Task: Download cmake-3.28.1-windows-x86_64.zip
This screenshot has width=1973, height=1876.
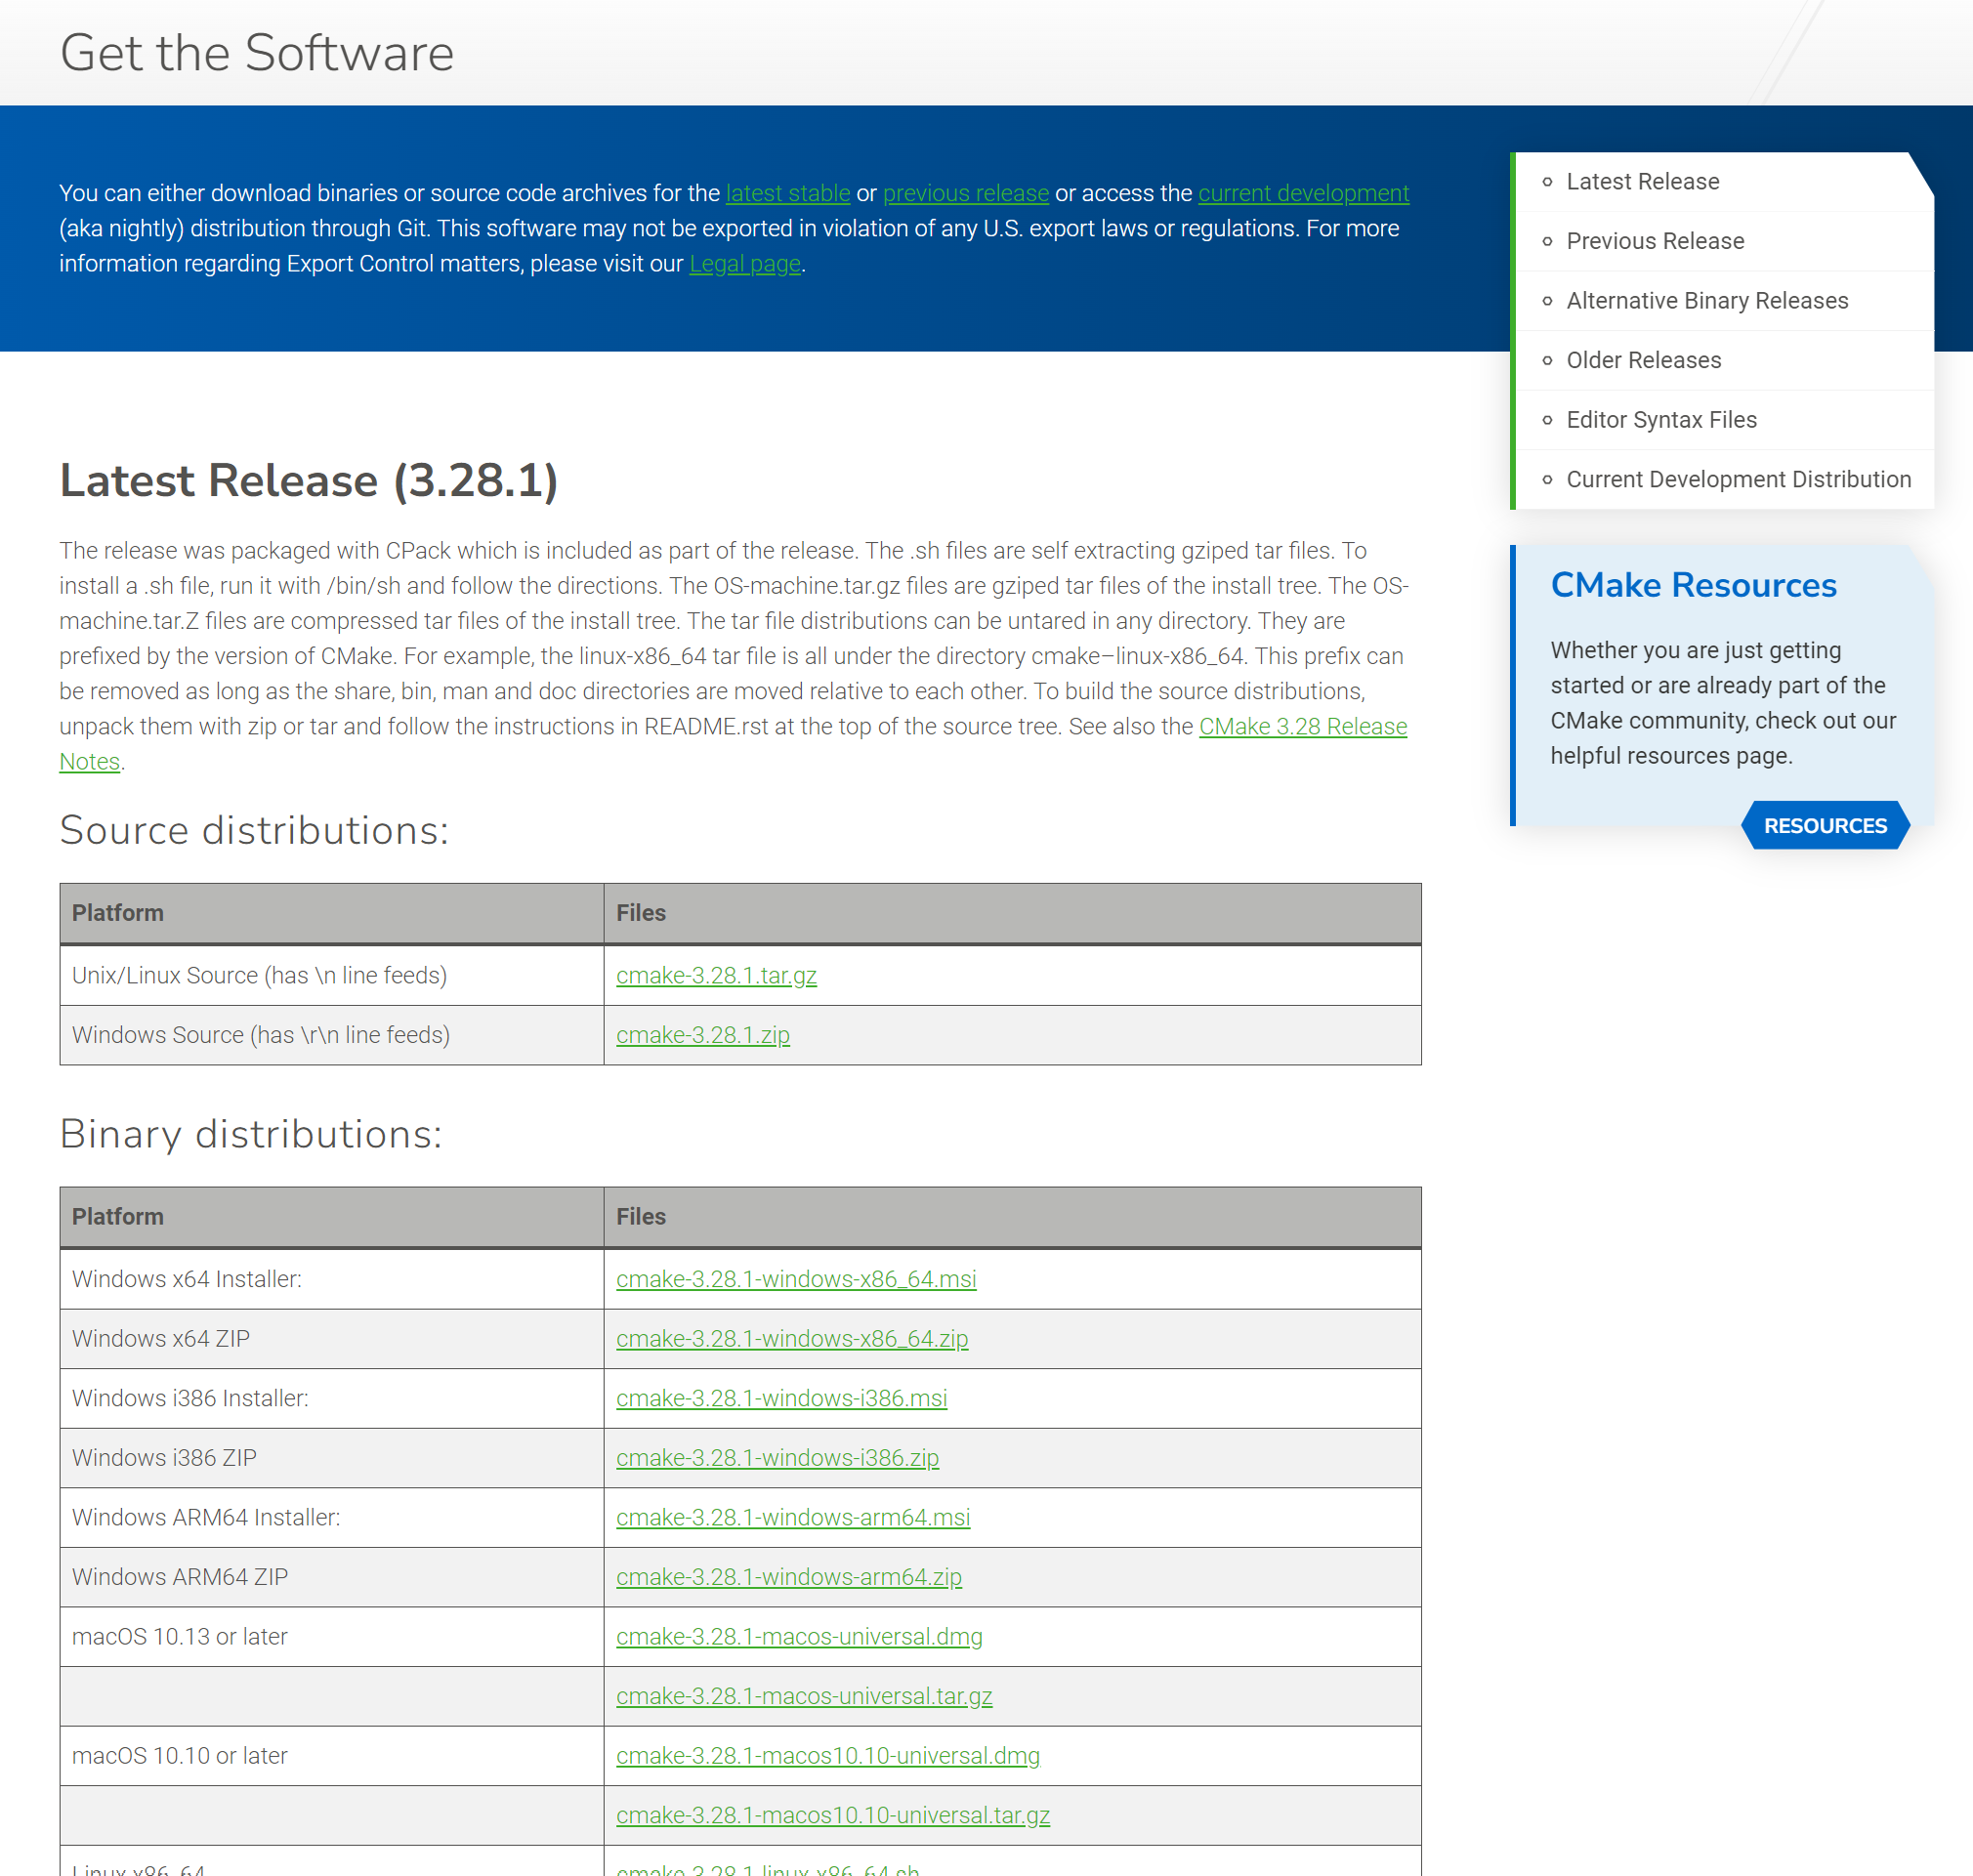Action: (x=792, y=1339)
